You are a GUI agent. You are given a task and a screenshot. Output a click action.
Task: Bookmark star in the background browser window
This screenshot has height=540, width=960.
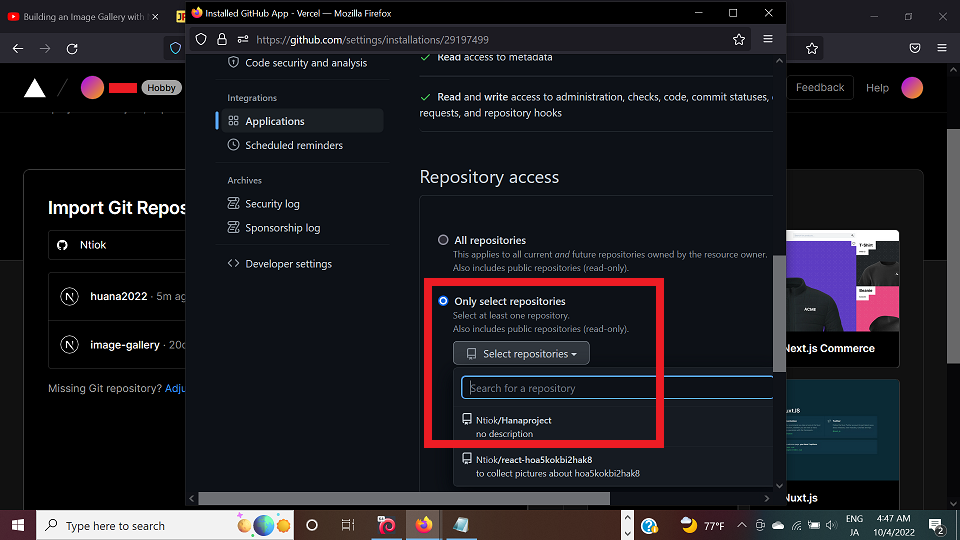812,48
